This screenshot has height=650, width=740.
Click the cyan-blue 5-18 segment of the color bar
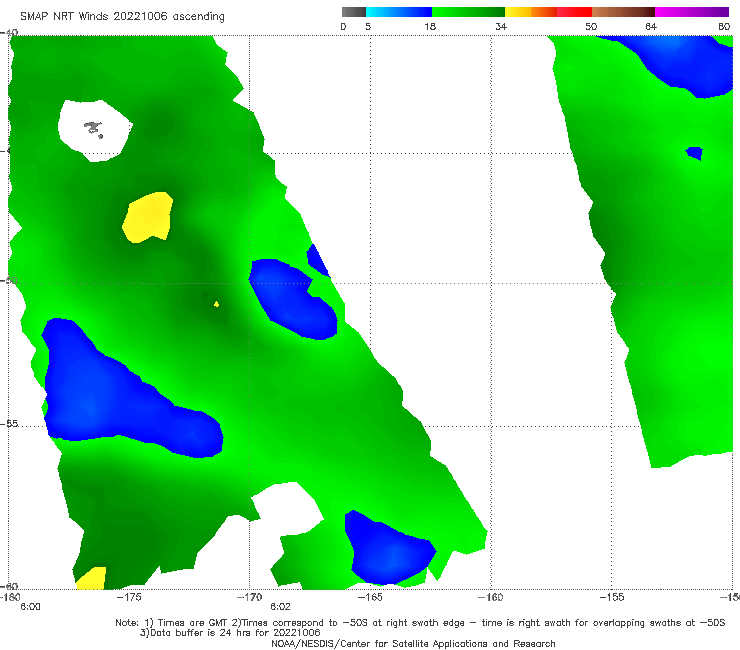click(399, 12)
